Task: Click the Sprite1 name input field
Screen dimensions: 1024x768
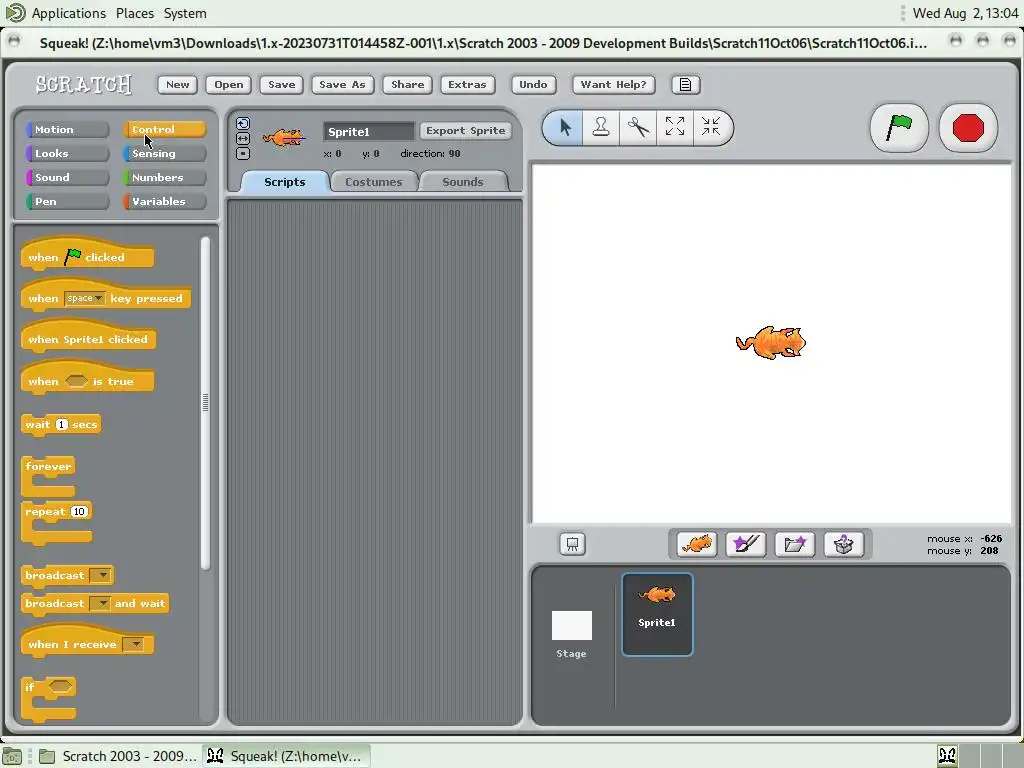Action: pos(368,131)
